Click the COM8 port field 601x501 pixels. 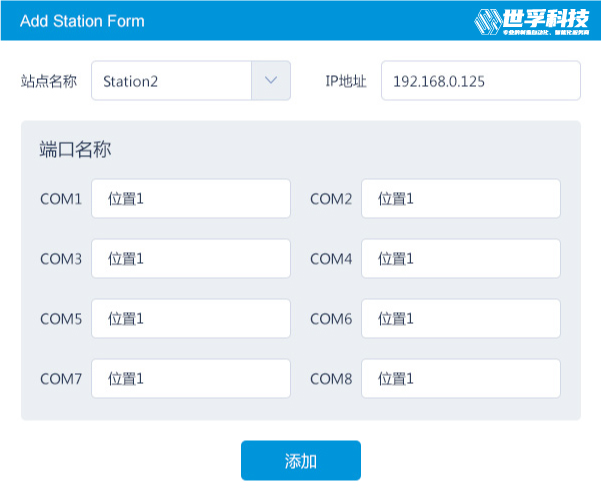[460, 379]
